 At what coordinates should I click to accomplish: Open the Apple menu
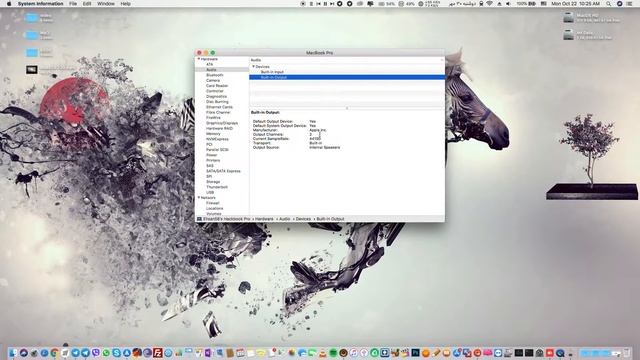click(9, 4)
